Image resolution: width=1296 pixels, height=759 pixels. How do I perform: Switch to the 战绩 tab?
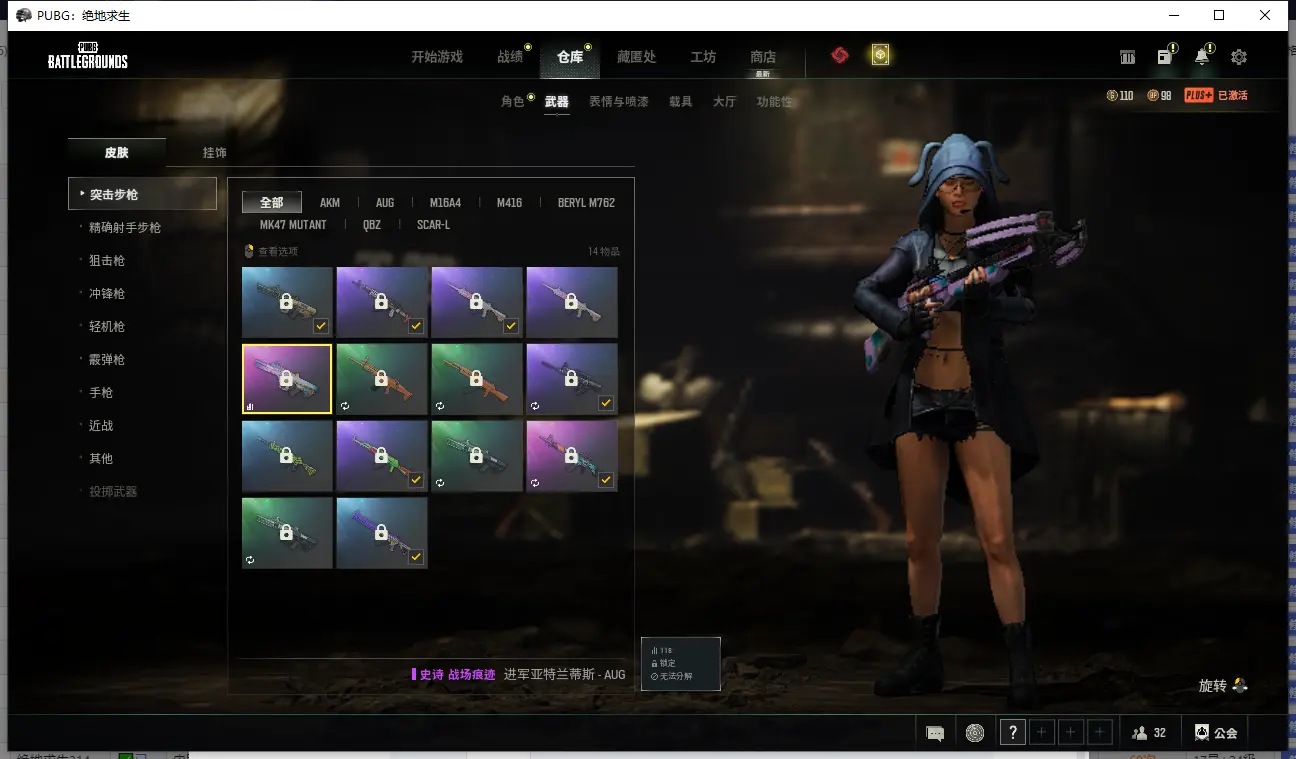510,57
